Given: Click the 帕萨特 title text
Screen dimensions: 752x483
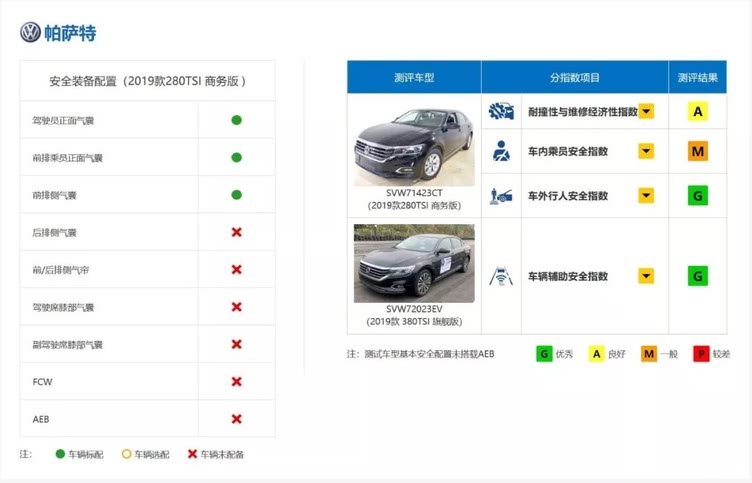Looking at the screenshot, I should click(70, 33).
